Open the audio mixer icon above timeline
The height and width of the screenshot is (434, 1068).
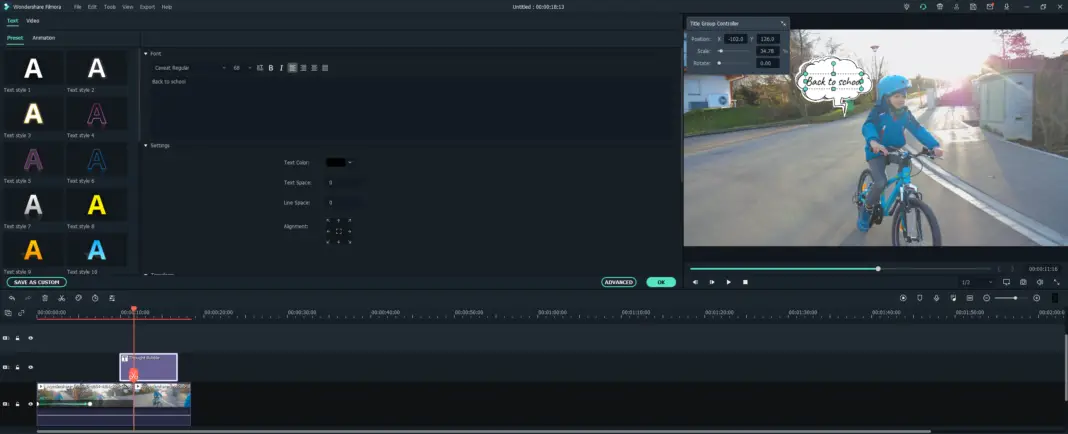click(953, 298)
